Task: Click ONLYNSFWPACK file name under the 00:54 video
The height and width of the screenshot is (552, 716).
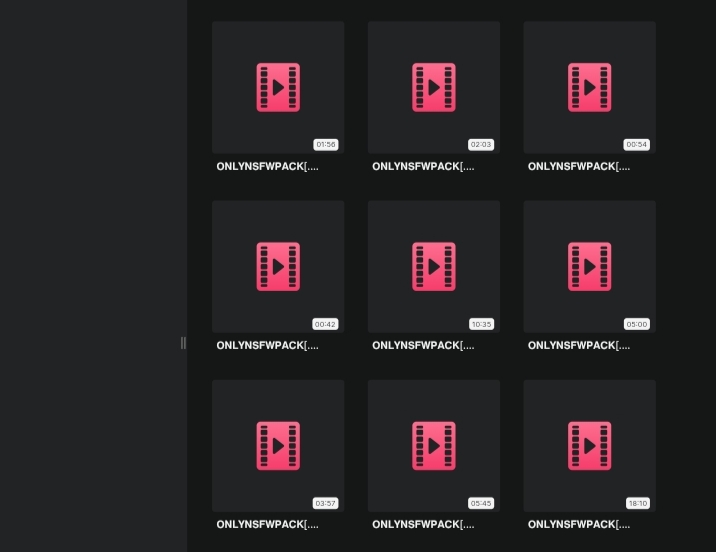Action: click(x=579, y=167)
